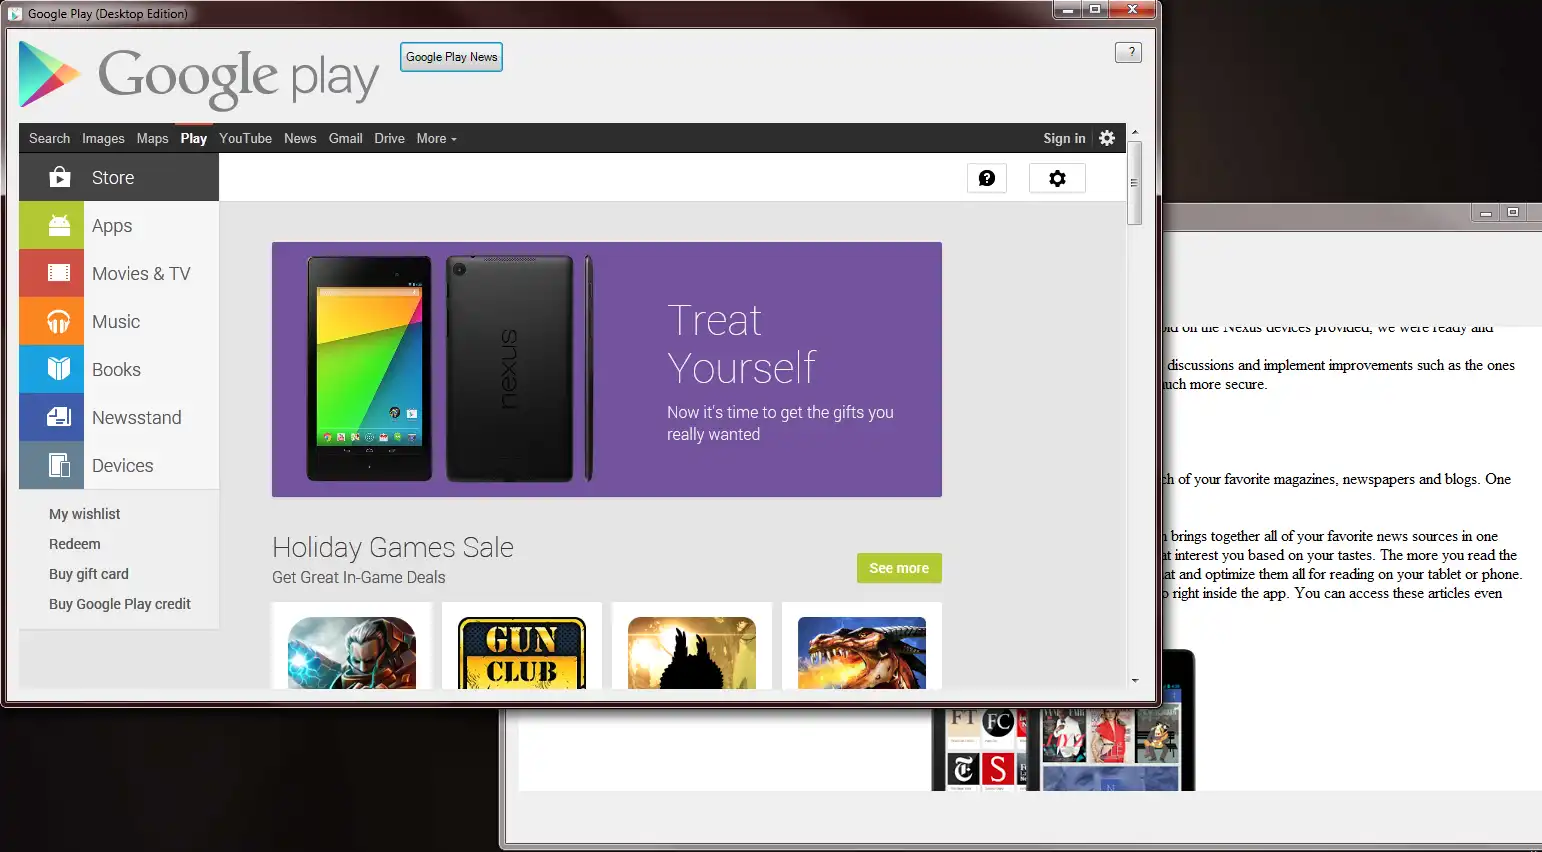The height and width of the screenshot is (852, 1542).
Task: Open the Store shopping bag icon
Action: pyautogui.click(x=60, y=177)
